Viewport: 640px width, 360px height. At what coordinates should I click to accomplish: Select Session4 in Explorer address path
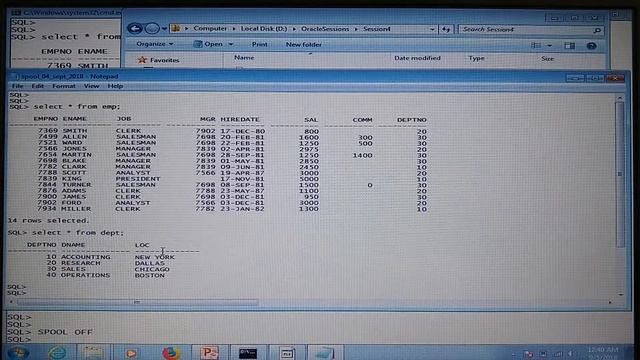[x=377, y=29]
